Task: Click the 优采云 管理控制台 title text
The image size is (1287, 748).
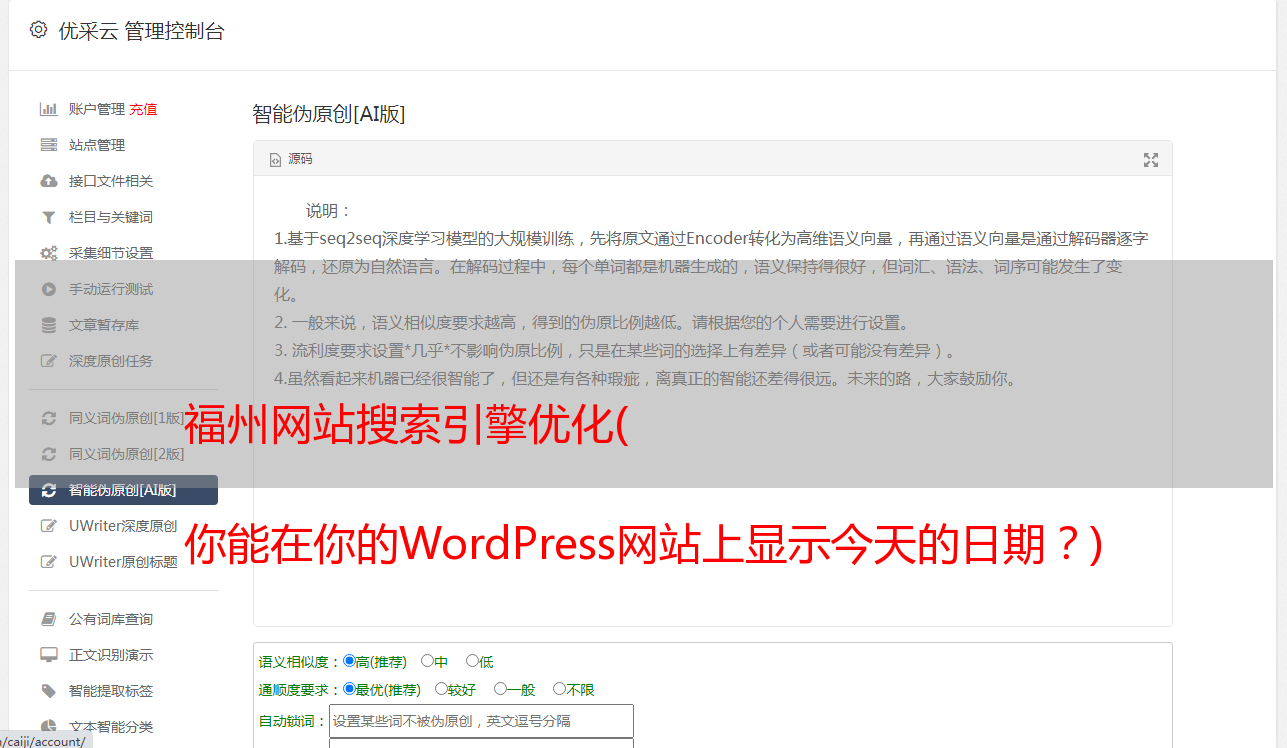Action: [x=141, y=31]
